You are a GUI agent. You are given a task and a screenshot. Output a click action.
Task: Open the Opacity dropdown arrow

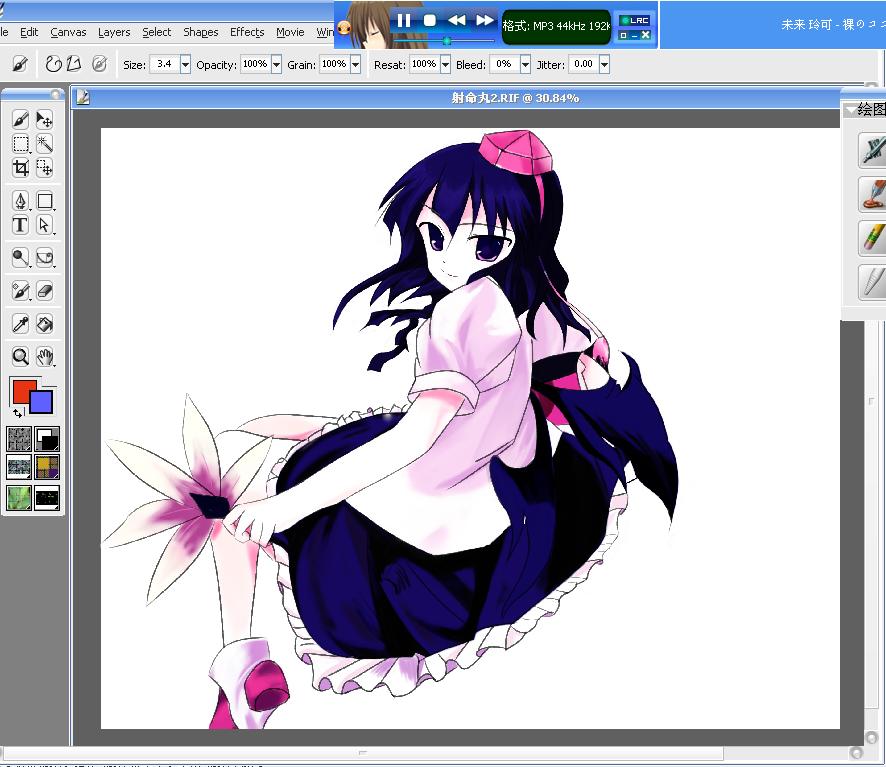pyautogui.click(x=276, y=64)
